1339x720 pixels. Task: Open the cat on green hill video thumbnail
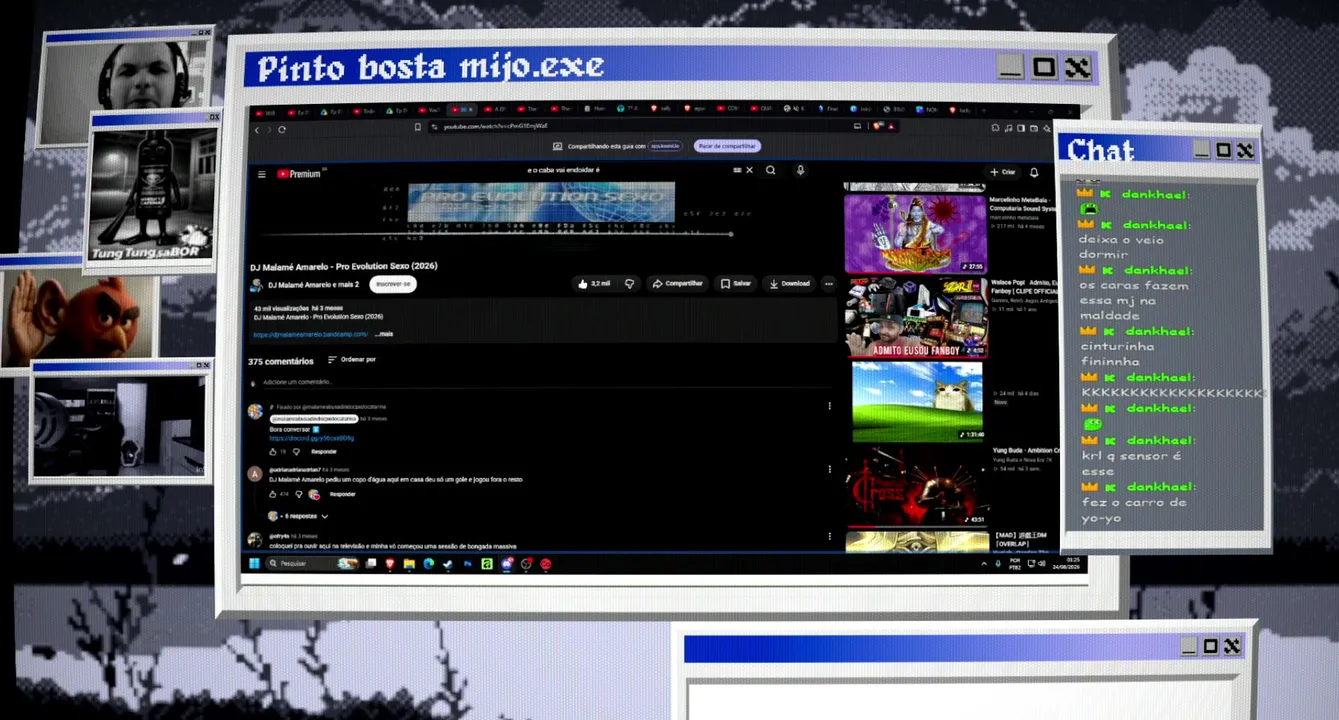tap(917, 401)
